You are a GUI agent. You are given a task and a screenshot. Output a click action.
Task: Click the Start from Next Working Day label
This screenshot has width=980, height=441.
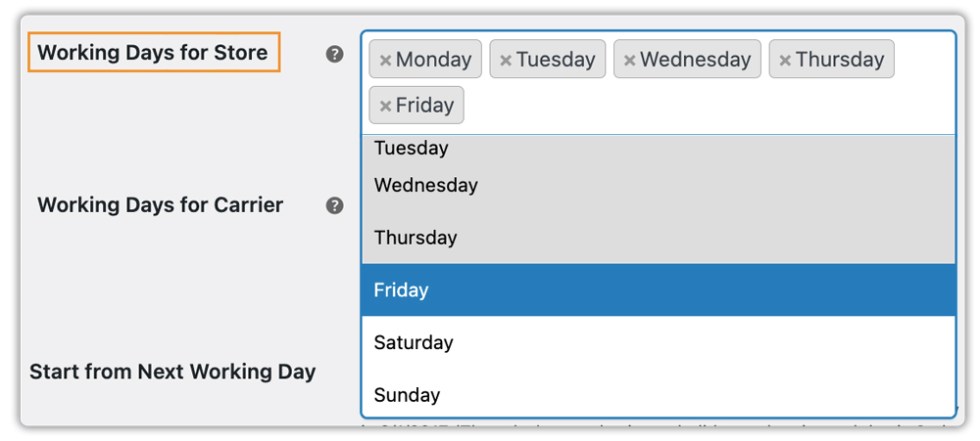pos(172,372)
